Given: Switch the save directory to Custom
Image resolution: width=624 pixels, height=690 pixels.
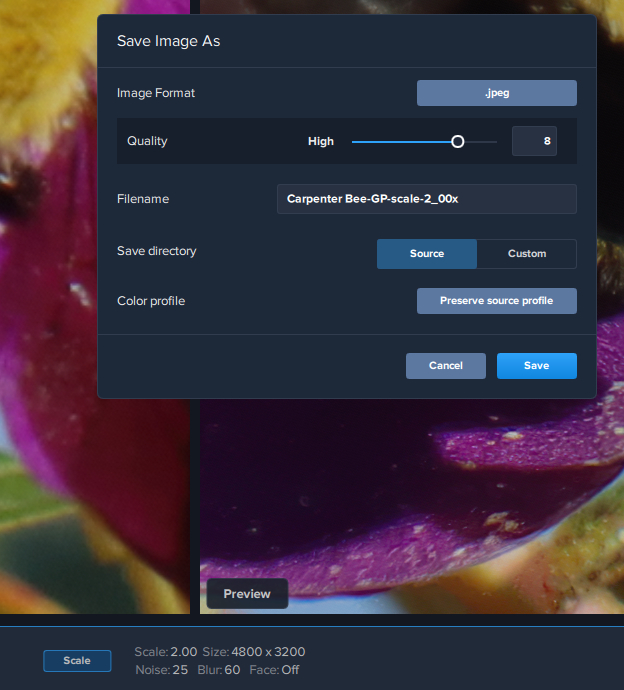Looking at the screenshot, I should pos(526,254).
